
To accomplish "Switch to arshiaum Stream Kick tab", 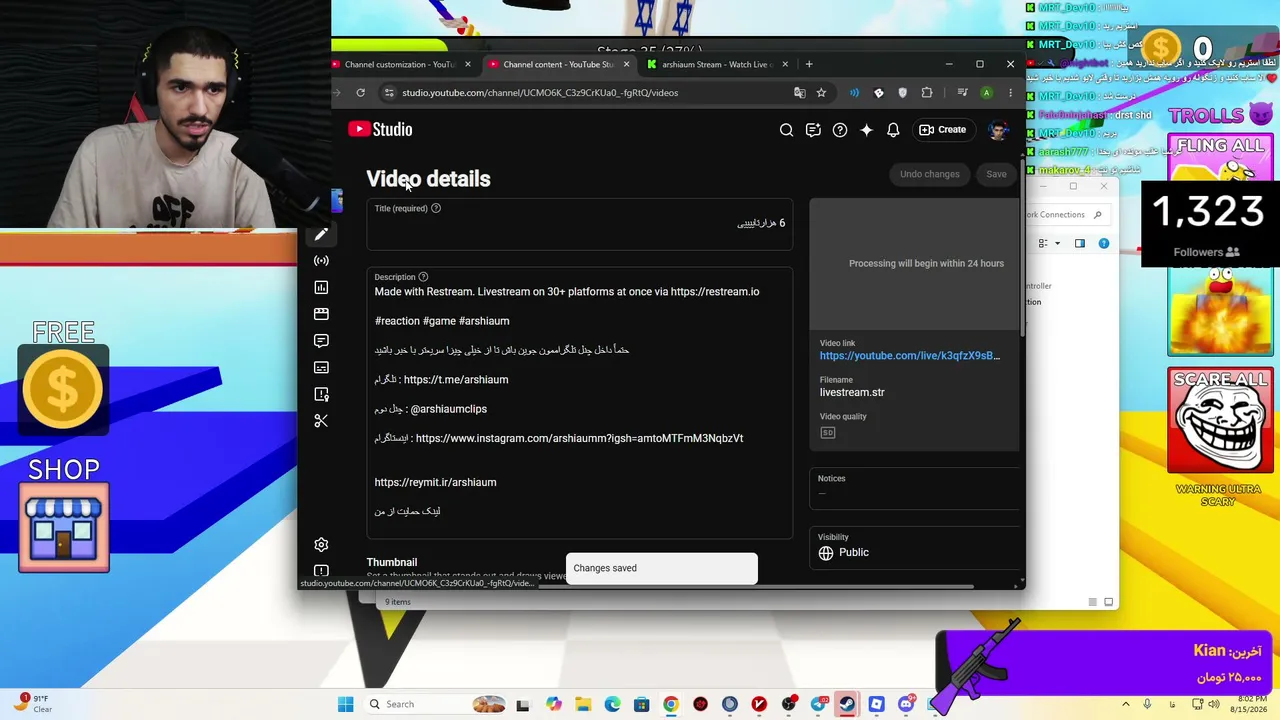I will click(x=716, y=65).
